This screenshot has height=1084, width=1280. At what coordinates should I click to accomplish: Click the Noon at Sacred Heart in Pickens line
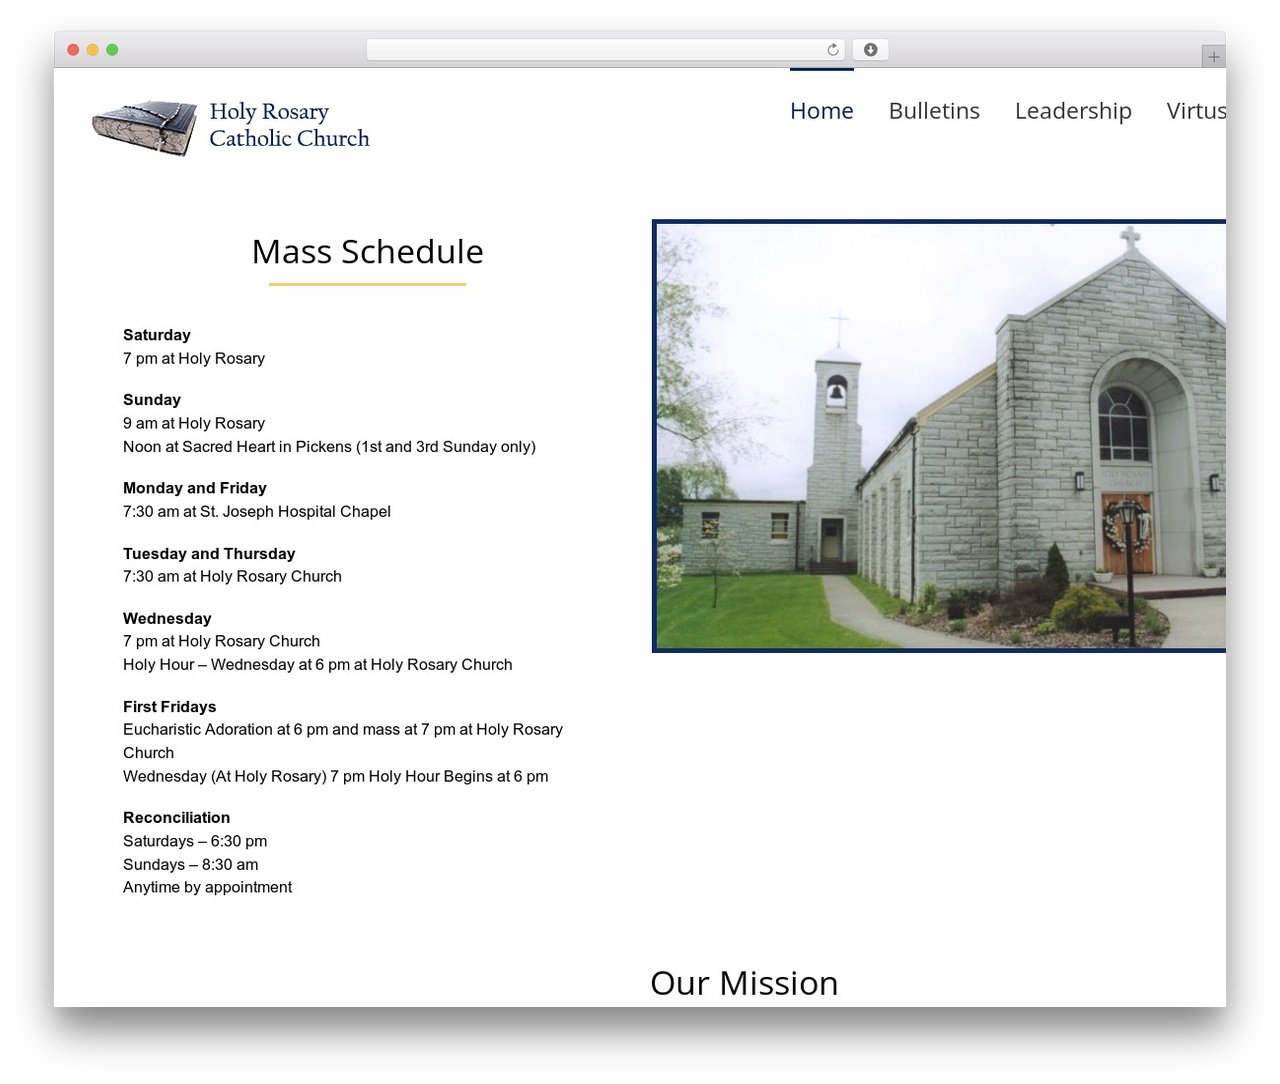click(329, 447)
